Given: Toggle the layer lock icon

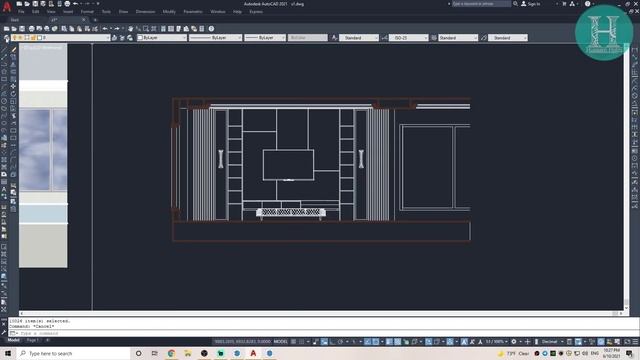Looking at the screenshot, I should tap(33, 38).
